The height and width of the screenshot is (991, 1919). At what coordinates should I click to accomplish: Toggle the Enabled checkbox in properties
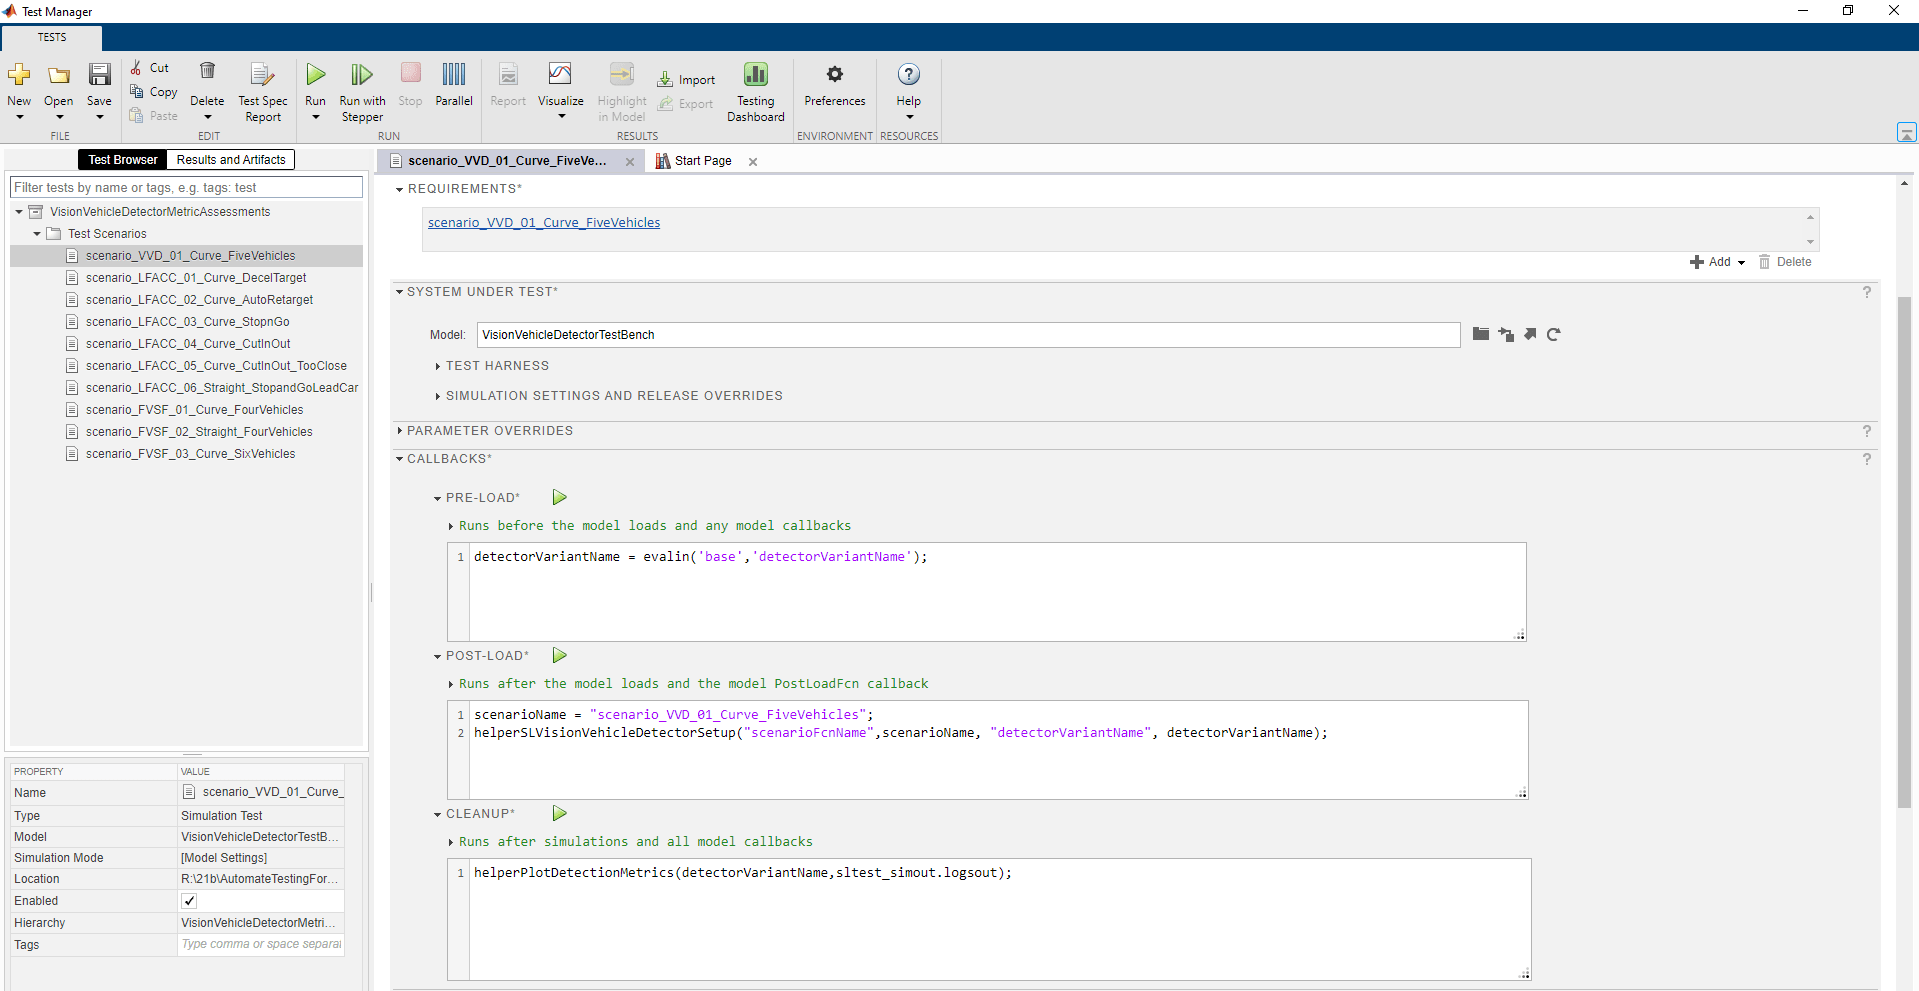pos(189,901)
